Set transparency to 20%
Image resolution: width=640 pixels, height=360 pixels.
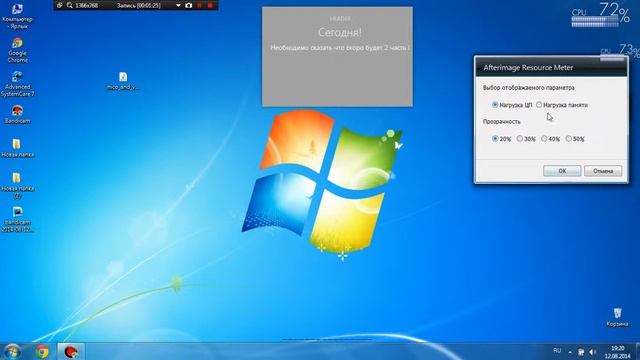[495, 139]
